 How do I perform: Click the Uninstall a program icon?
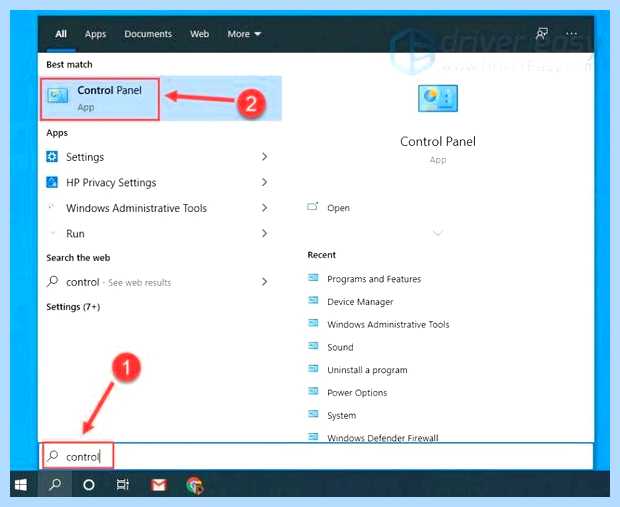pyautogui.click(x=313, y=369)
